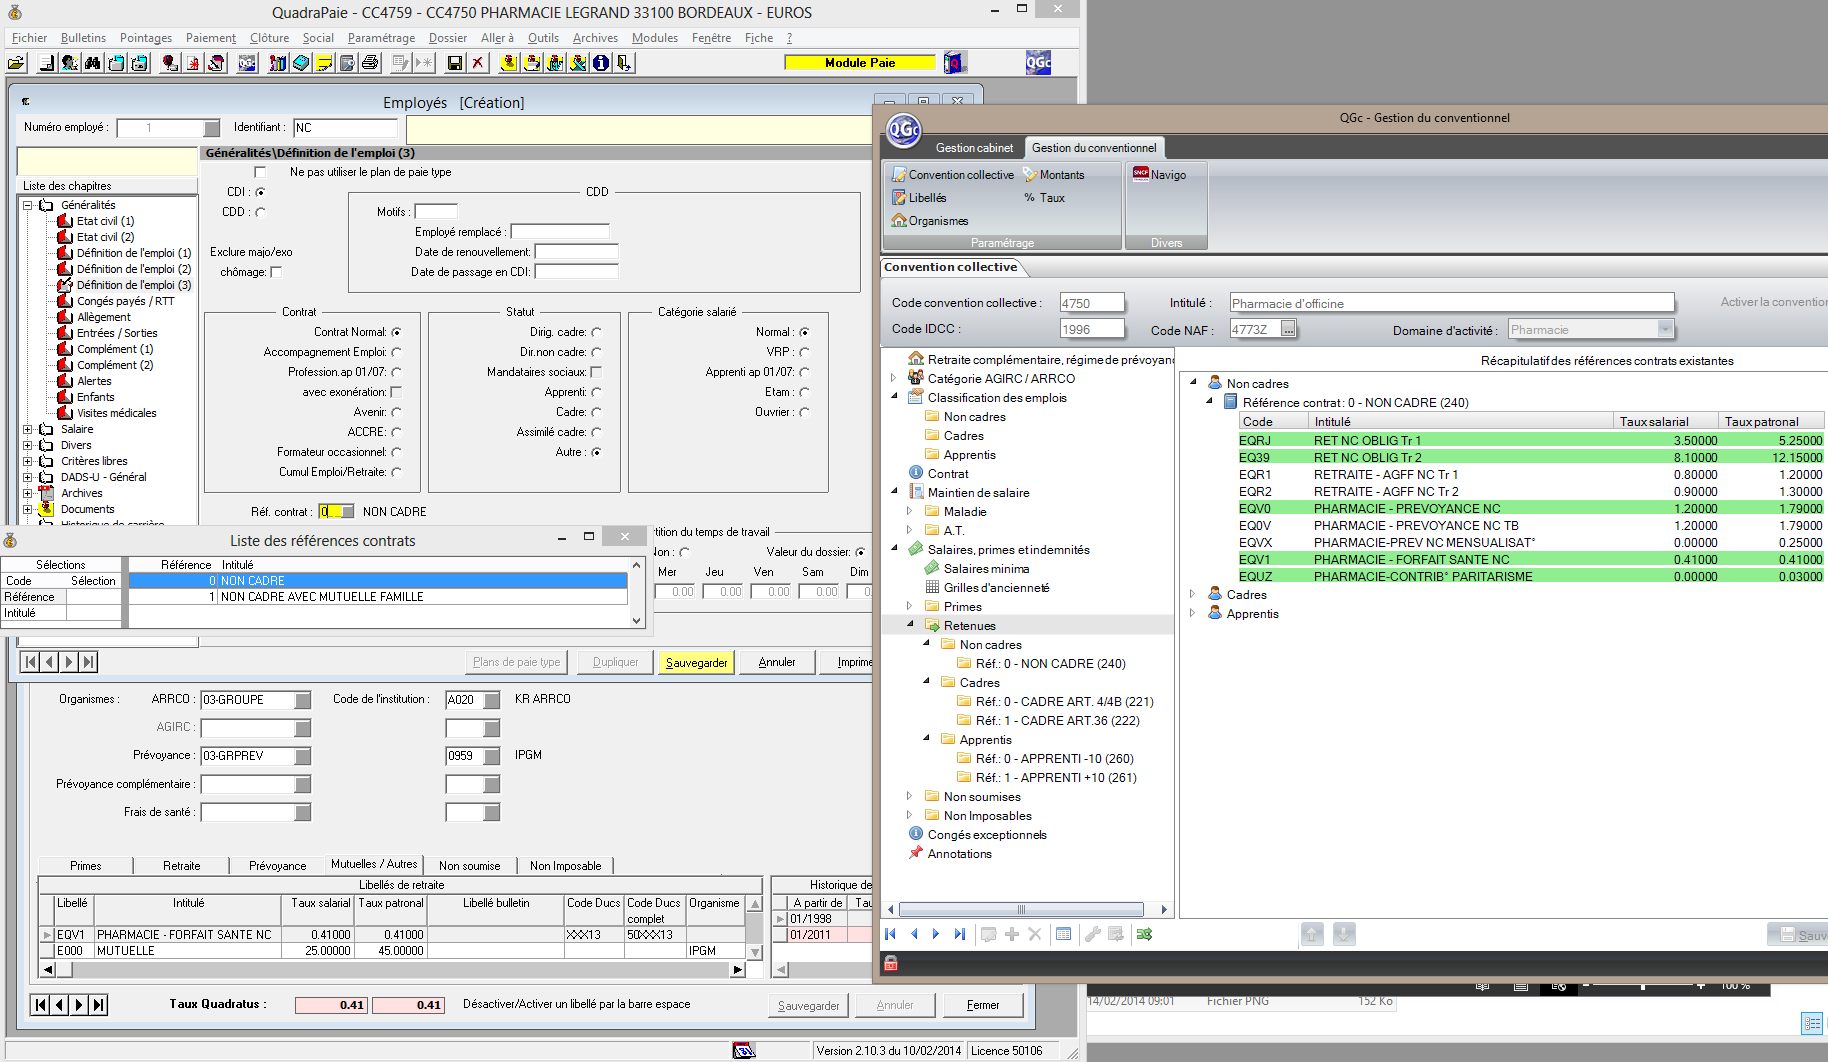Select 'Accompagnement Emploi' contract radio
This screenshot has width=1828, height=1062.
396,352
